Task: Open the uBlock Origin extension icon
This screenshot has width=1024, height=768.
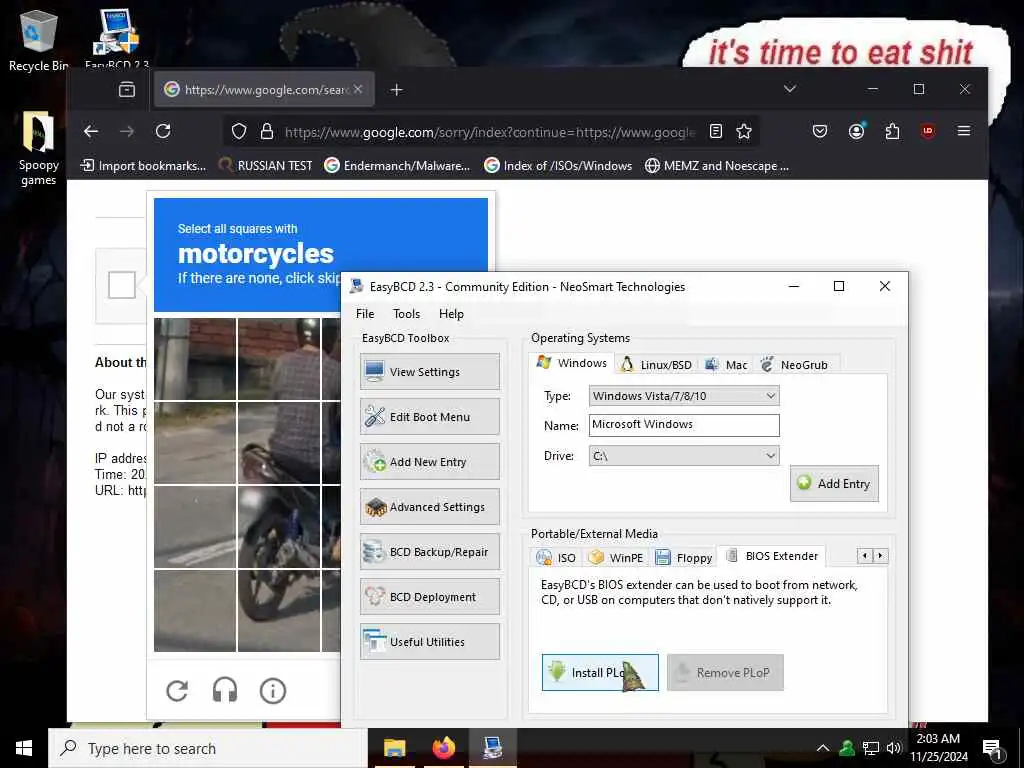Action: tap(928, 131)
